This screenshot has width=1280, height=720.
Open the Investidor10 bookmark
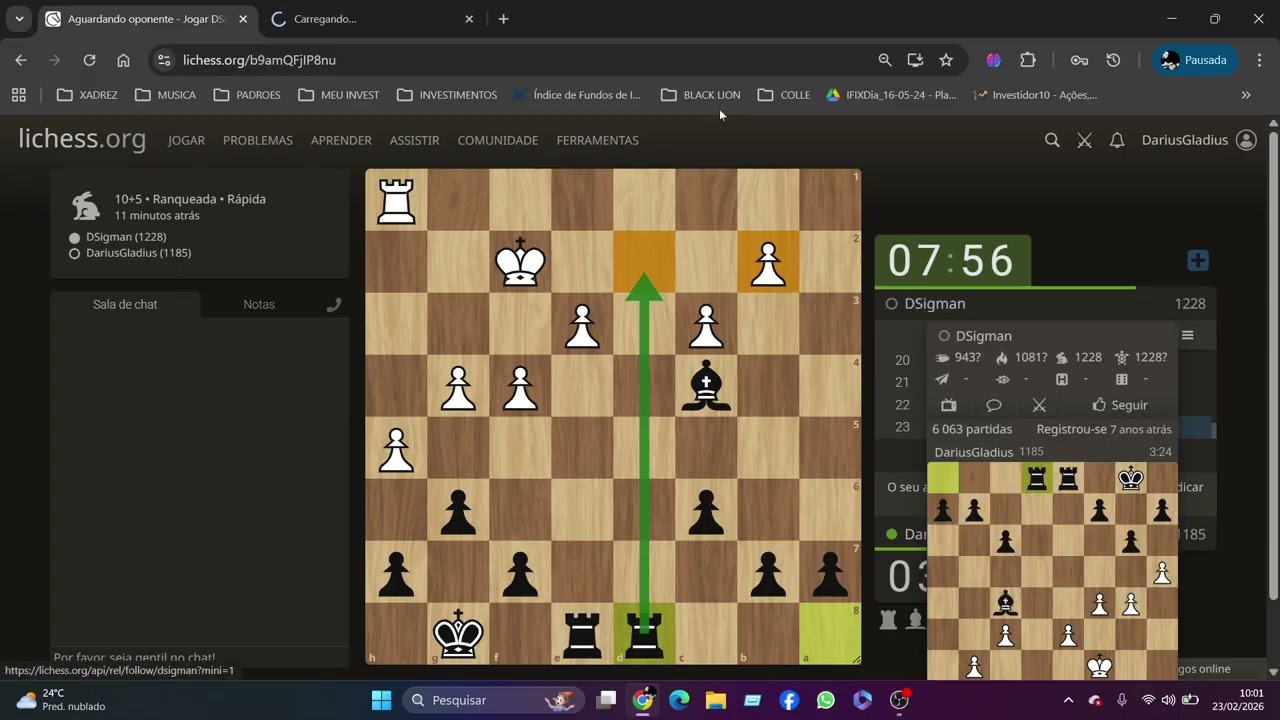point(1036,95)
